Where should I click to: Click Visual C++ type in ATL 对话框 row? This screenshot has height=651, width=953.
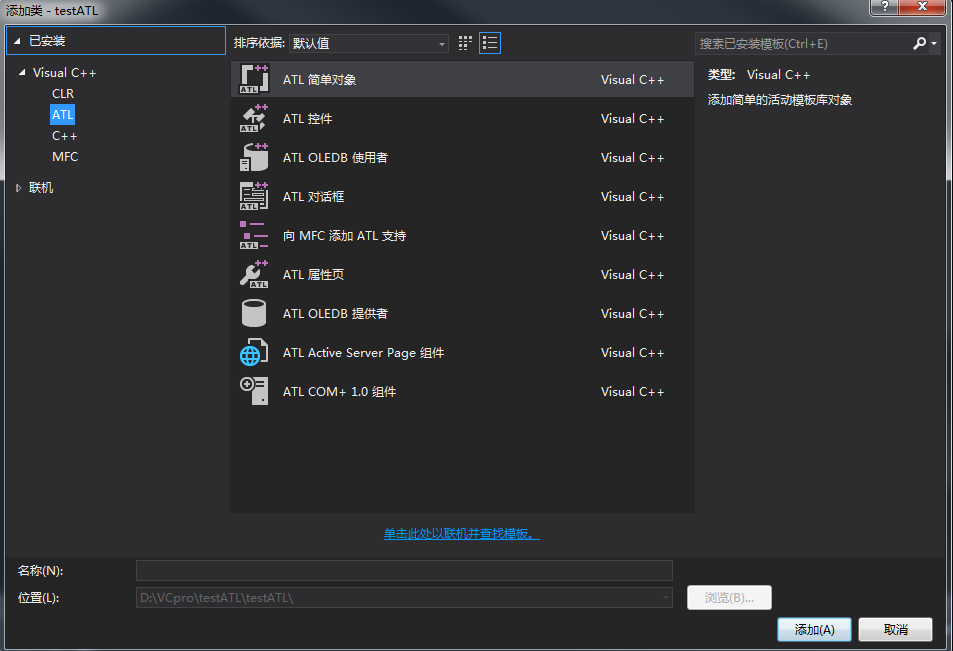[x=633, y=196]
